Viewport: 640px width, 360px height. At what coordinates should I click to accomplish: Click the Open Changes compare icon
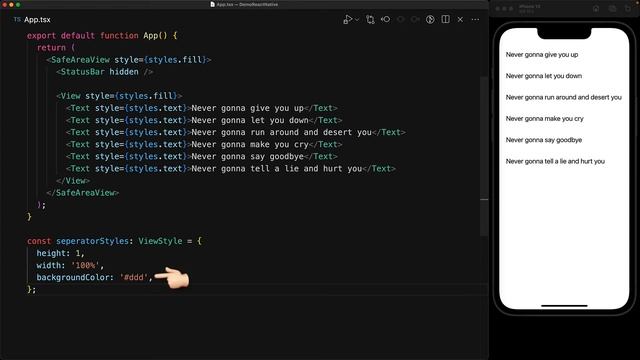pyautogui.click(x=370, y=20)
